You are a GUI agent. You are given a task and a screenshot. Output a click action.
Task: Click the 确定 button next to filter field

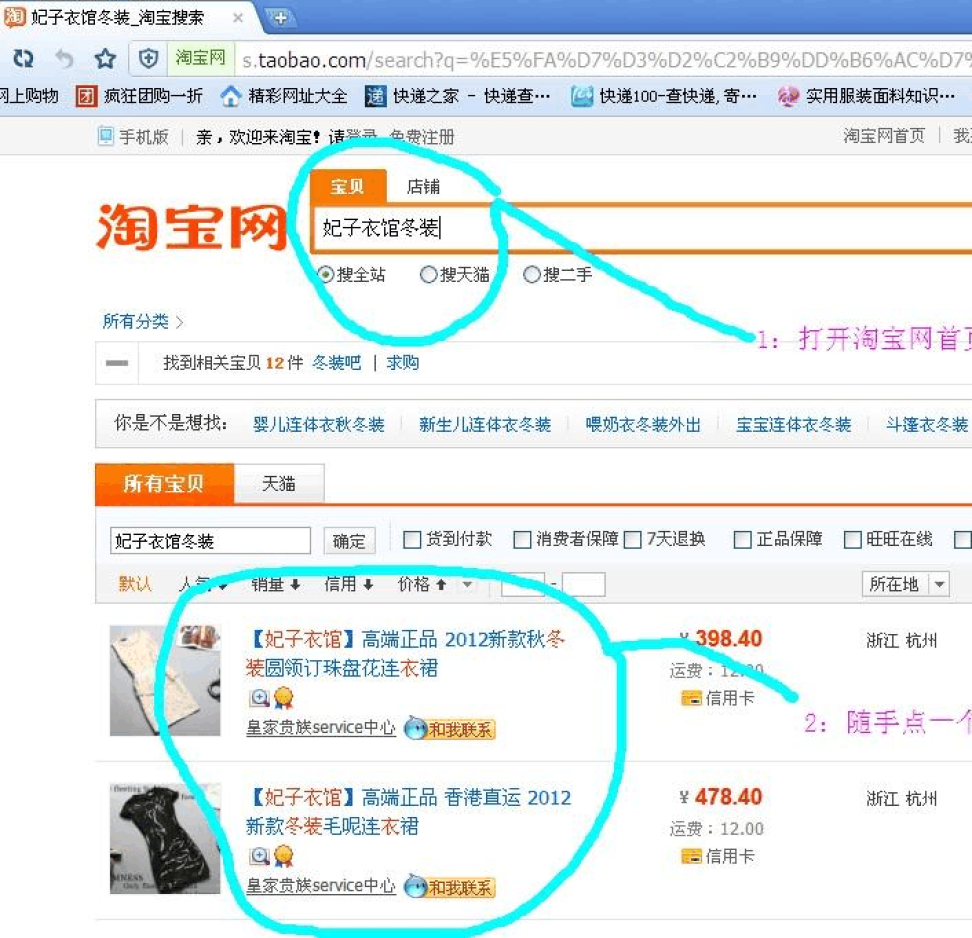tap(349, 541)
